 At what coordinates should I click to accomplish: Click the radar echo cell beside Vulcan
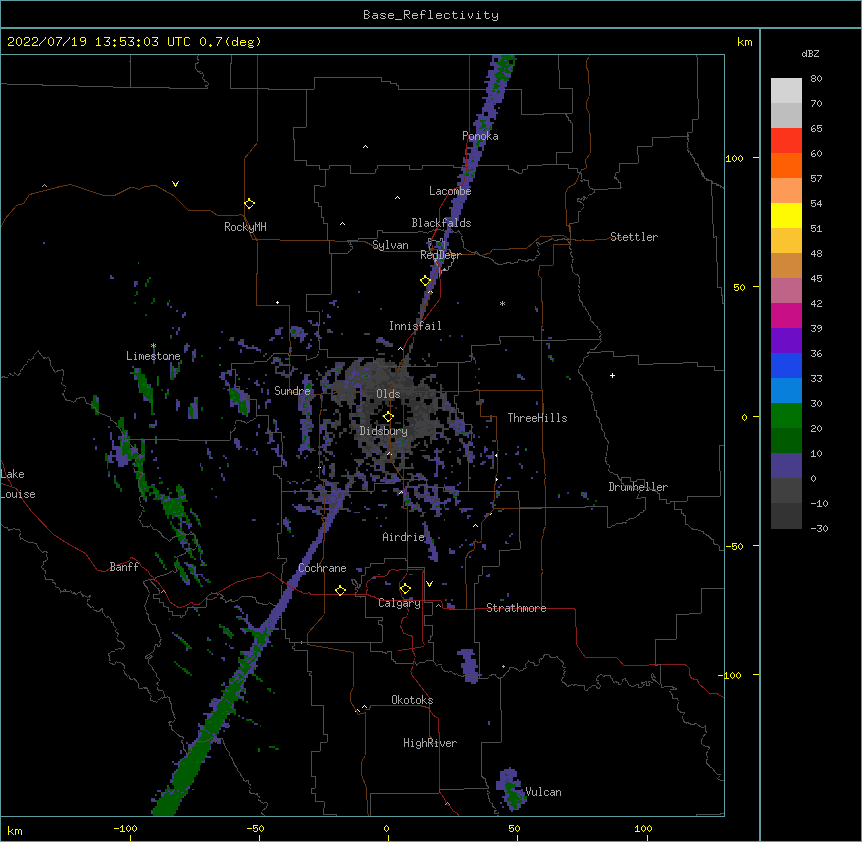click(511, 789)
